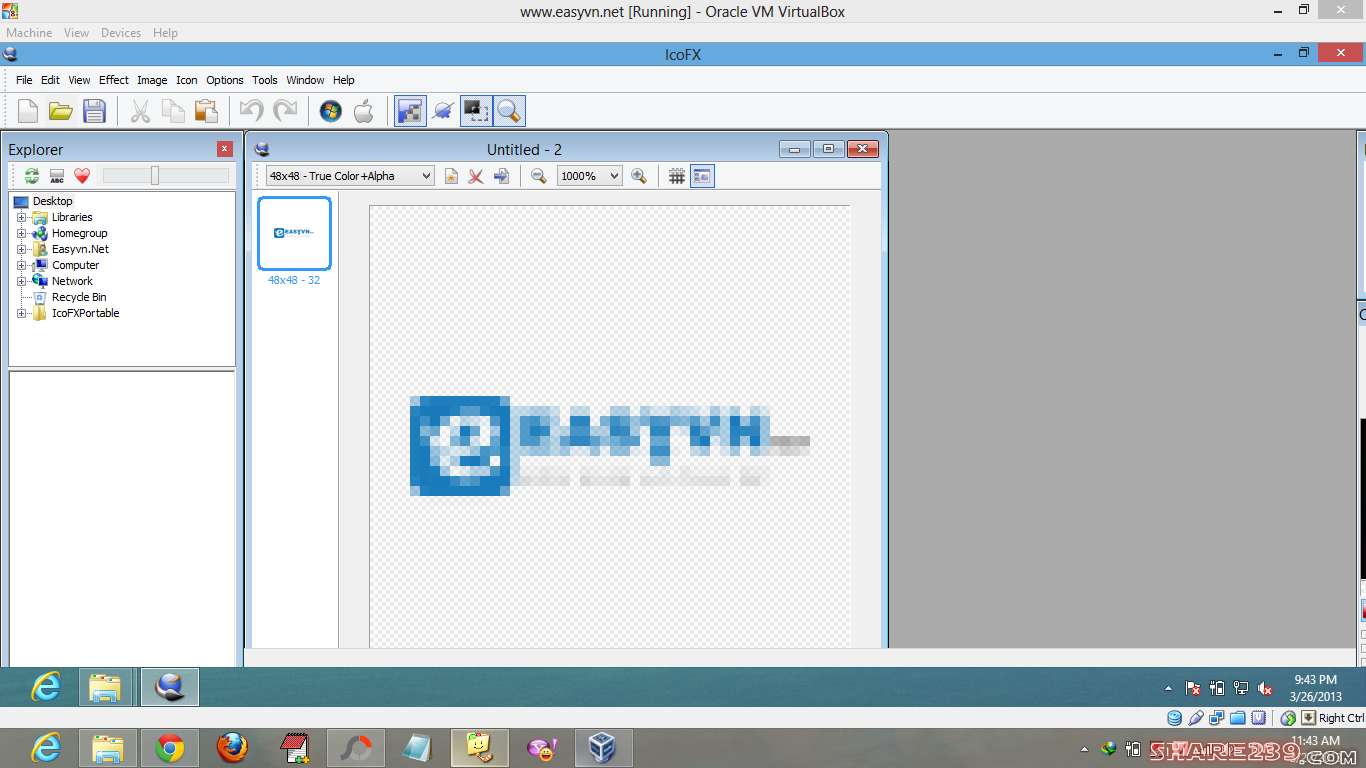Screen dimensions: 1366x768
Task: Expand the Libraries tree node
Action: [22, 217]
